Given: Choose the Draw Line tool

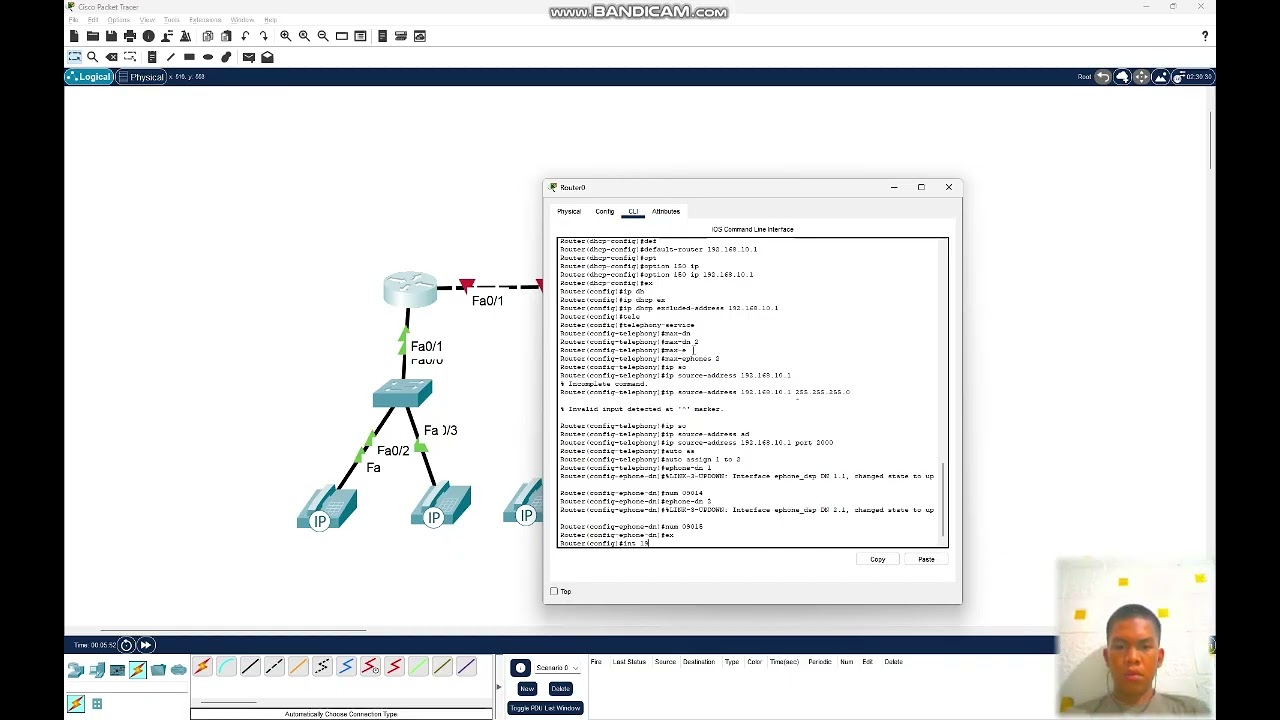Looking at the screenshot, I should [x=170, y=57].
